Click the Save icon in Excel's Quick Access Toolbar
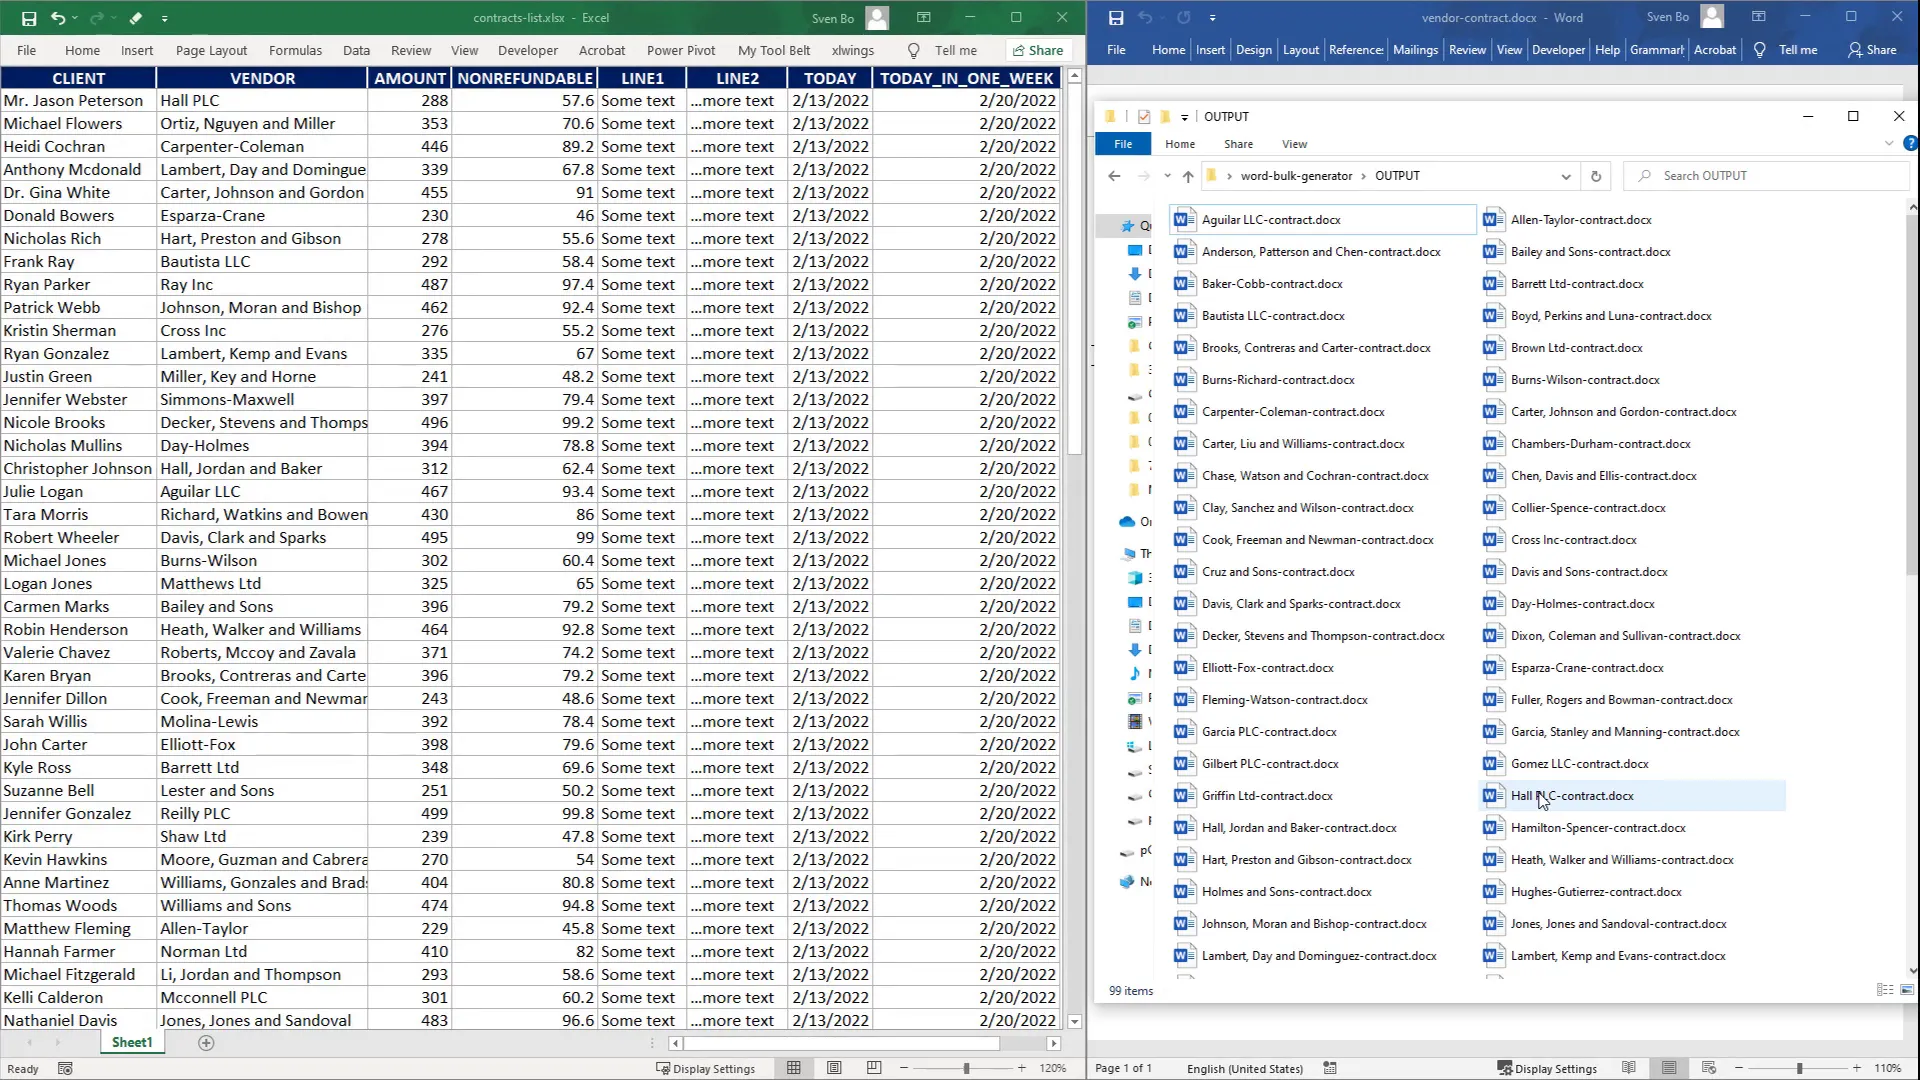 coord(29,17)
